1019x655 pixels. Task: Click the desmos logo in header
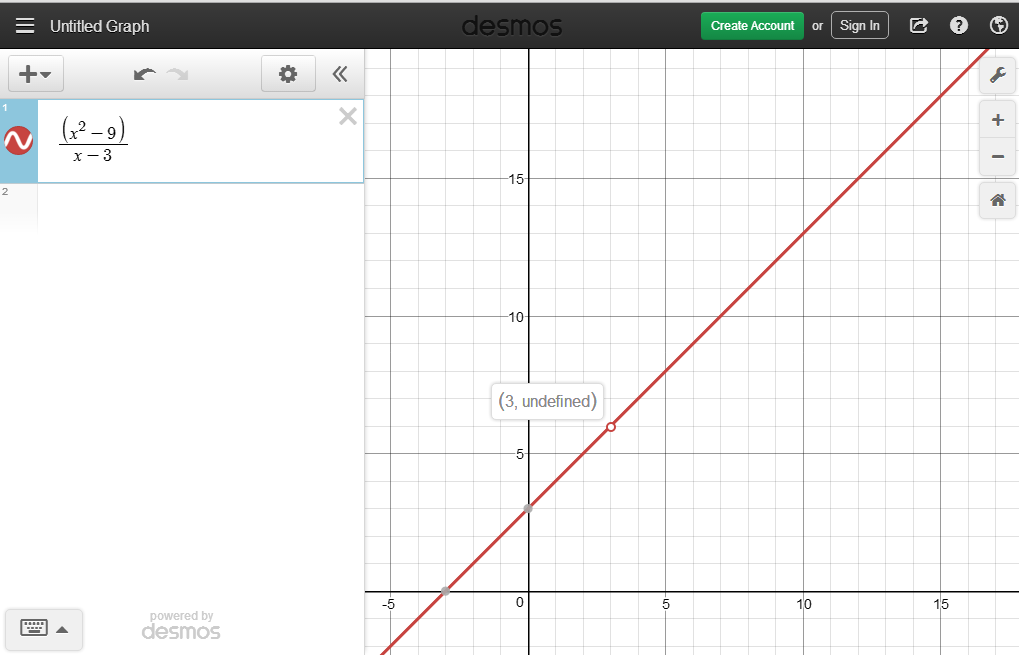[x=511, y=27]
